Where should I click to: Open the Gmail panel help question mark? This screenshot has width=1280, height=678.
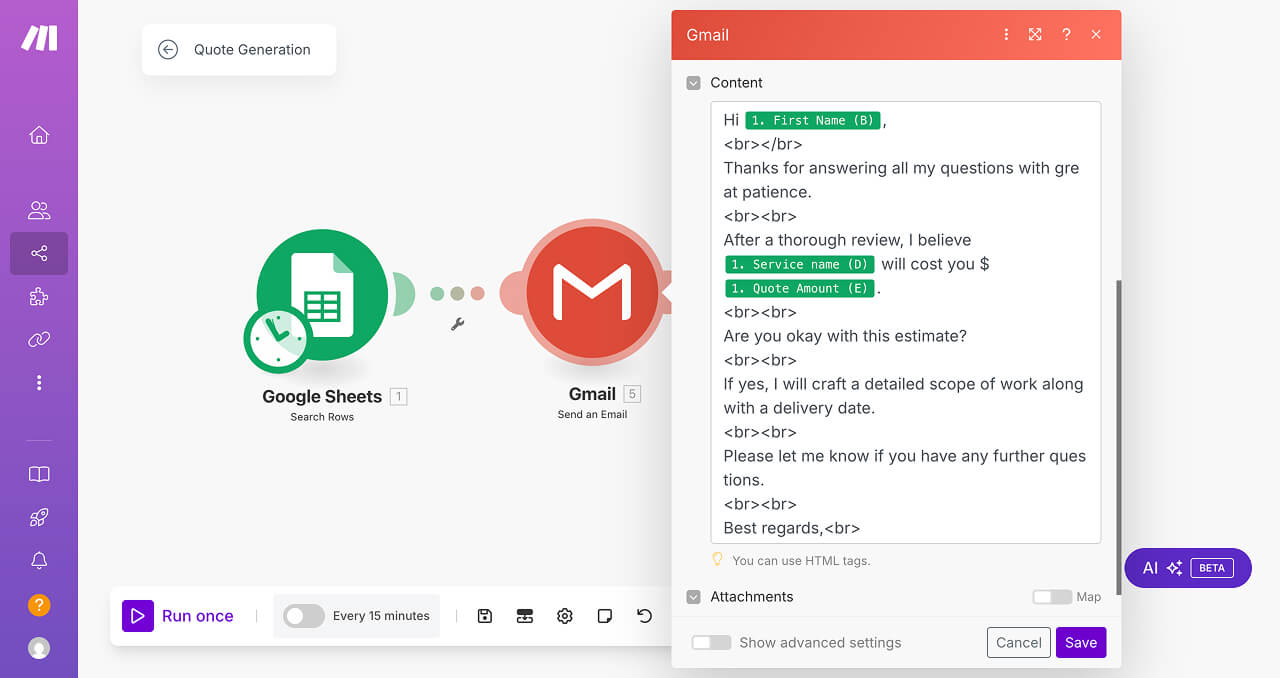(x=1066, y=34)
